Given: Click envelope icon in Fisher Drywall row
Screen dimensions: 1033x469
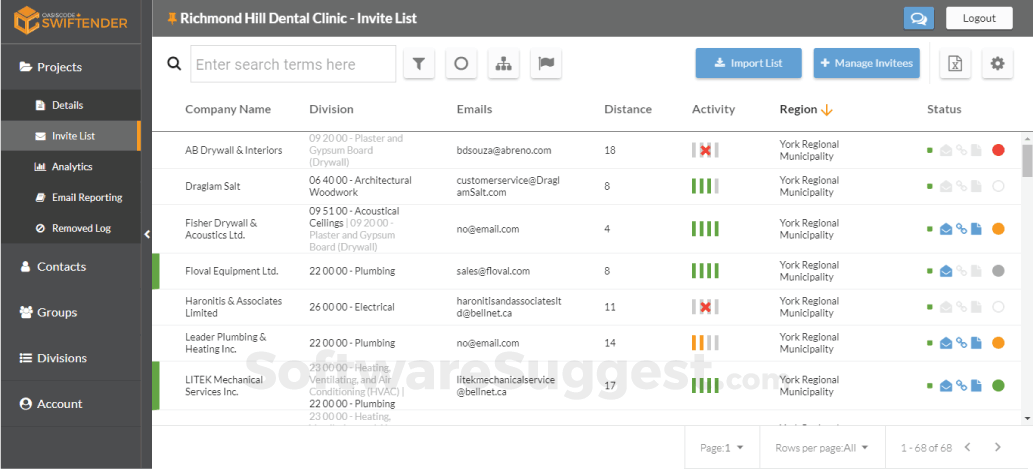Looking at the screenshot, I should [x=946, y=229].
